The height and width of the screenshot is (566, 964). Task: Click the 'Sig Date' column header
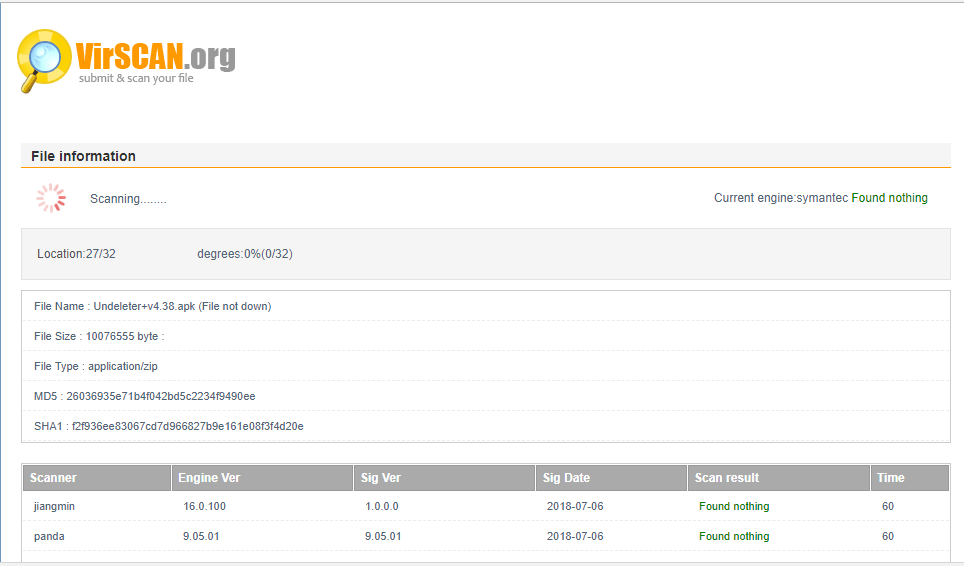tap(611, 478)
